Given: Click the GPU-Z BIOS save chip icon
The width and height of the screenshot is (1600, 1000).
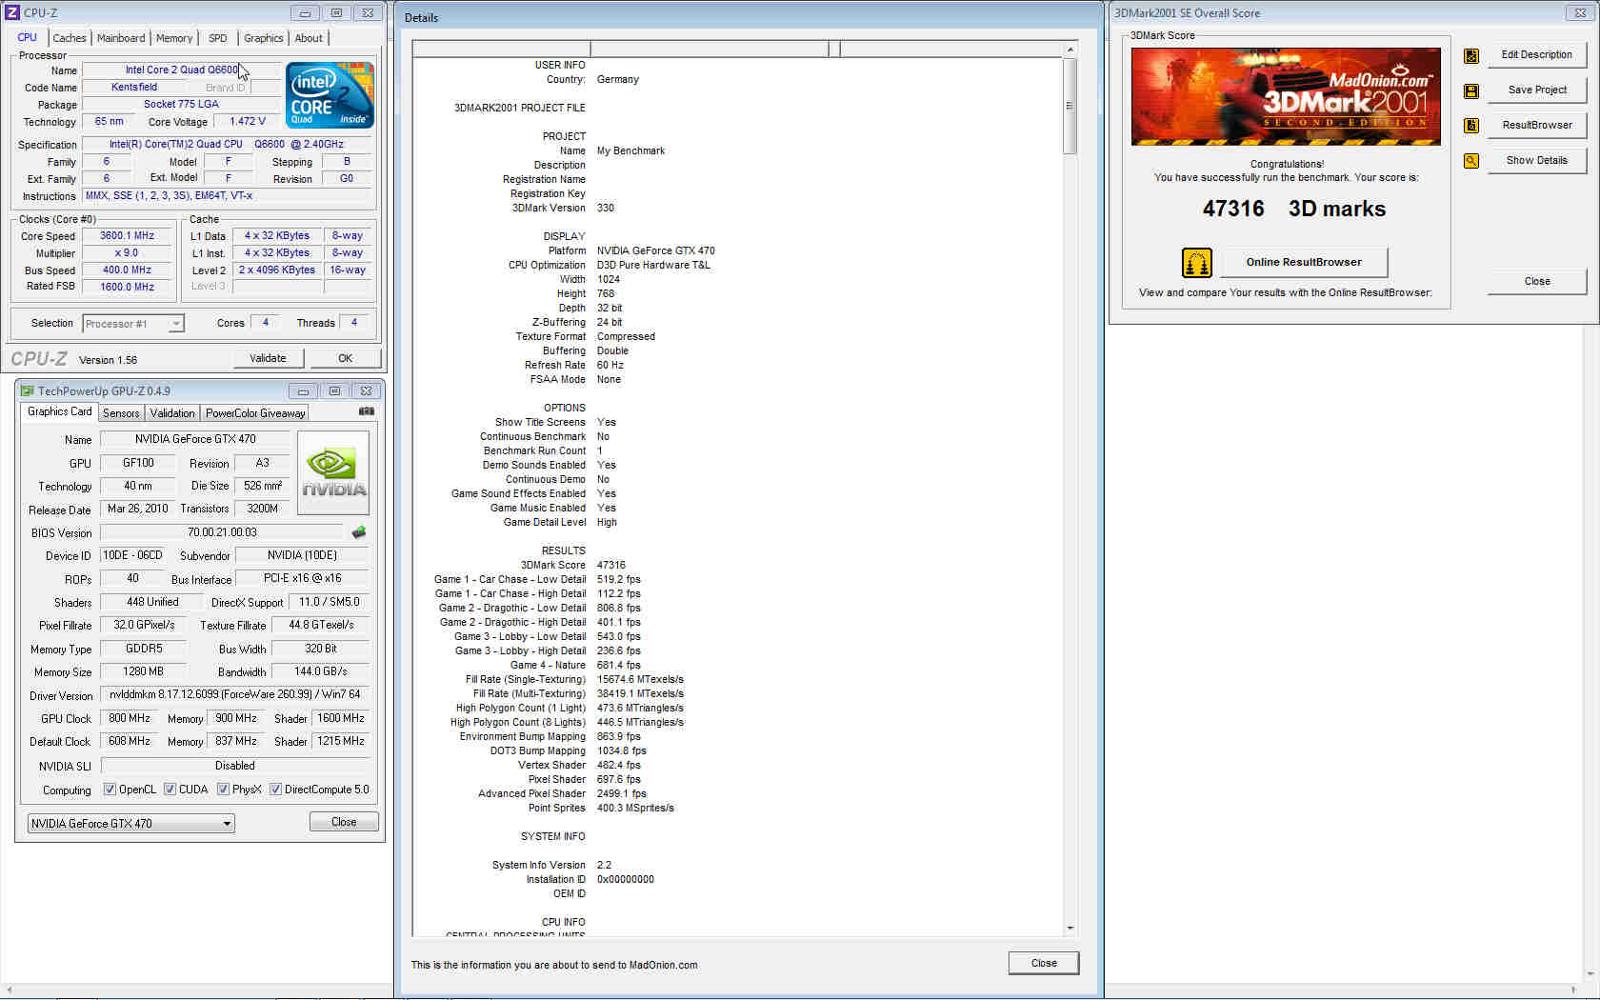Looking at the screenshot, I should (359, 533).
